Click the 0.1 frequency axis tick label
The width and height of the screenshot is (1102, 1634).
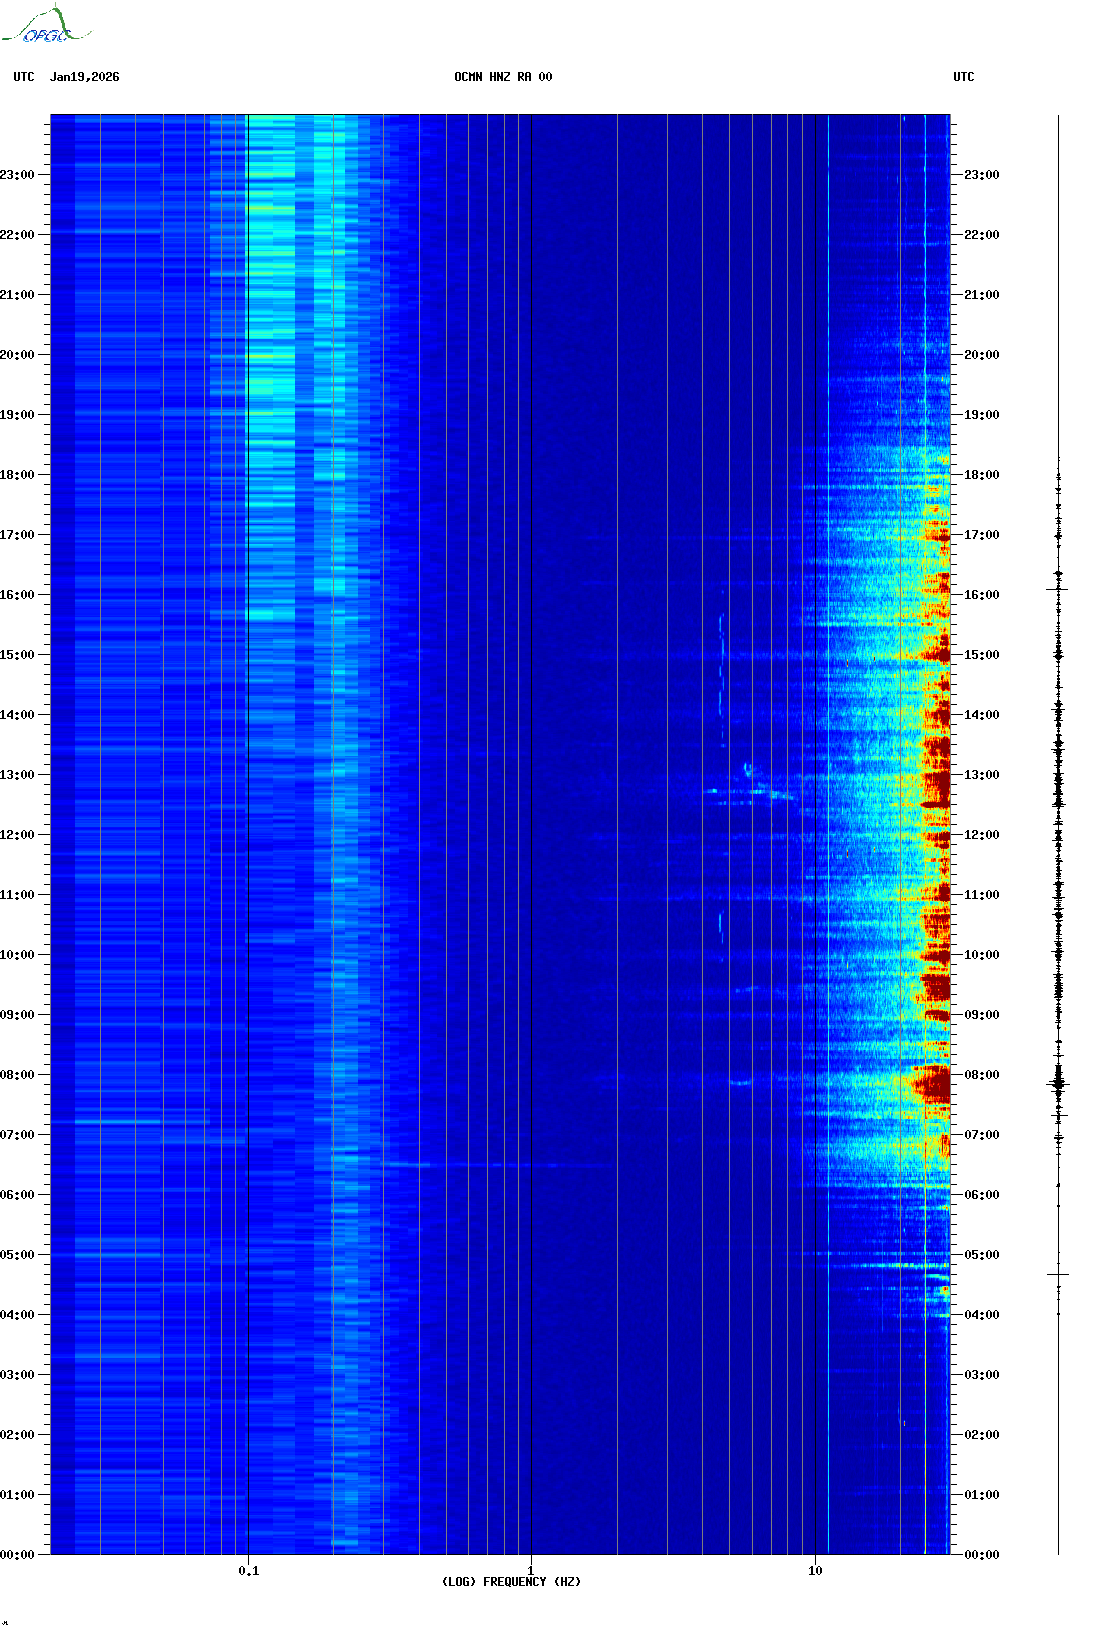pos(248,1570)
